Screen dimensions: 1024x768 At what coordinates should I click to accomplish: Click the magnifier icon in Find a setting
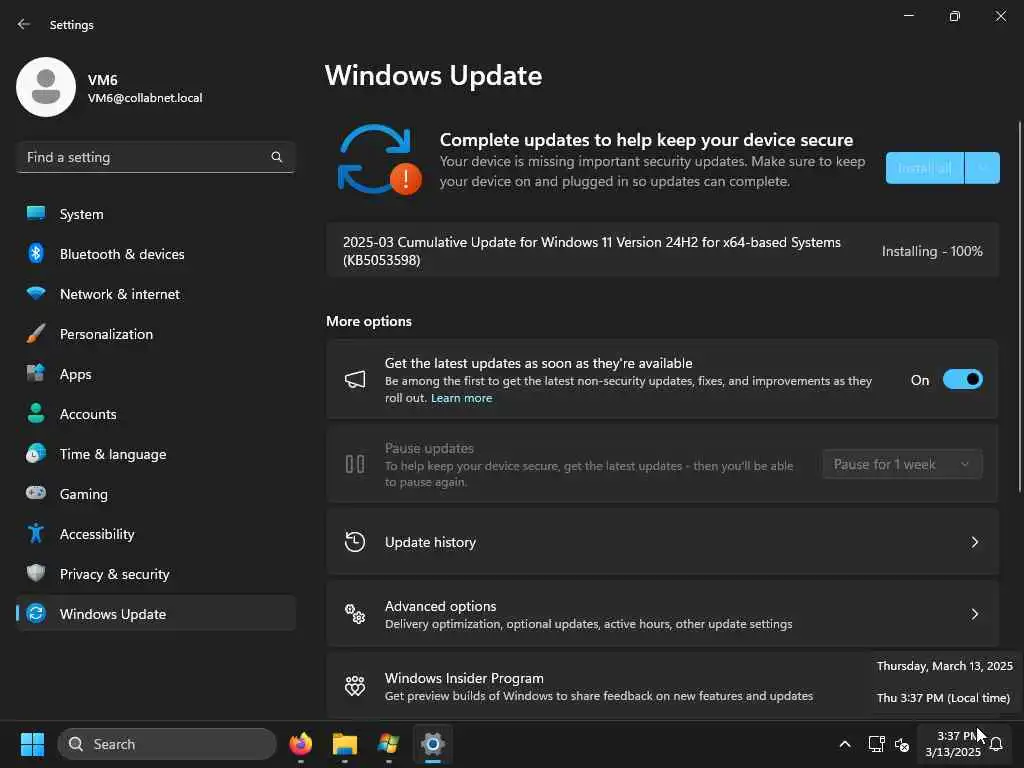pyautogui.click(x=277, y=157)
